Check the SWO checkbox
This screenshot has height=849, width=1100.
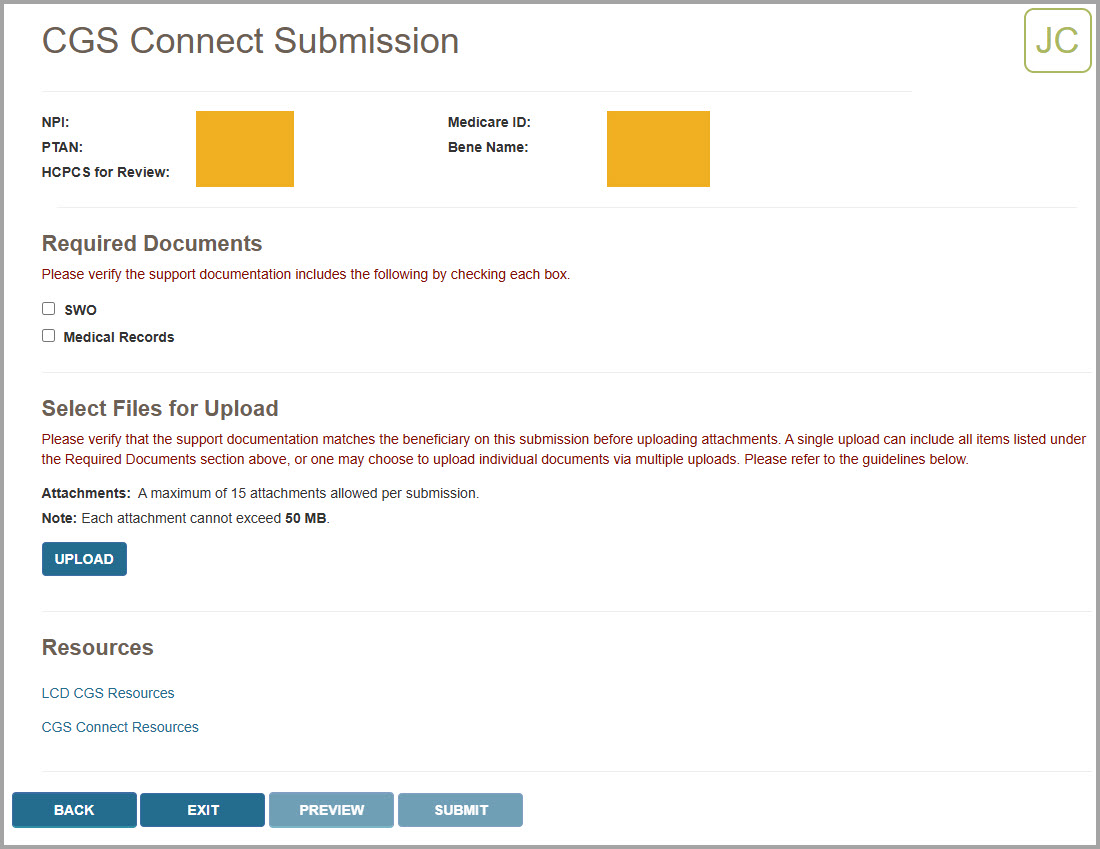click(48, 309)
